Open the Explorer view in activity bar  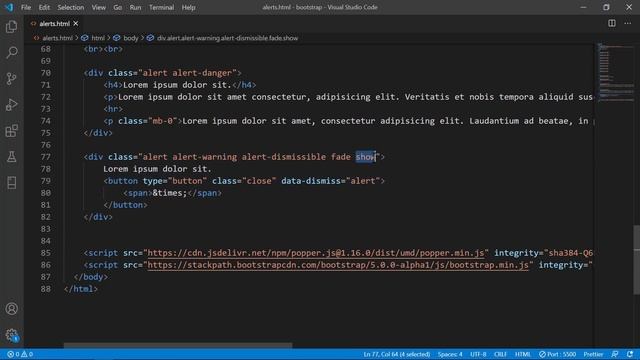(x=11, y=27)
